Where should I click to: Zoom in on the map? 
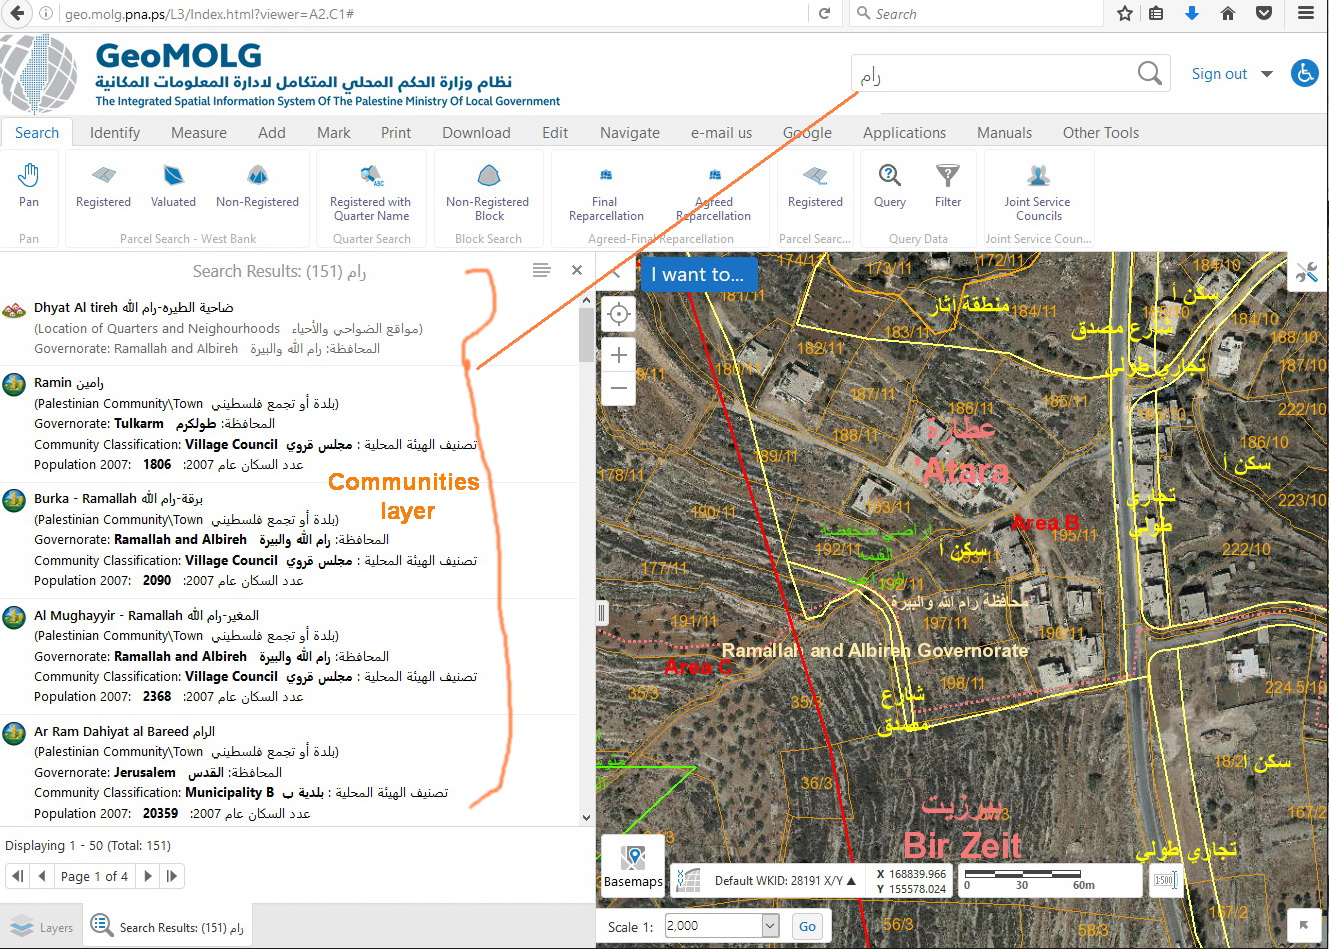click(x=619, y=355)
